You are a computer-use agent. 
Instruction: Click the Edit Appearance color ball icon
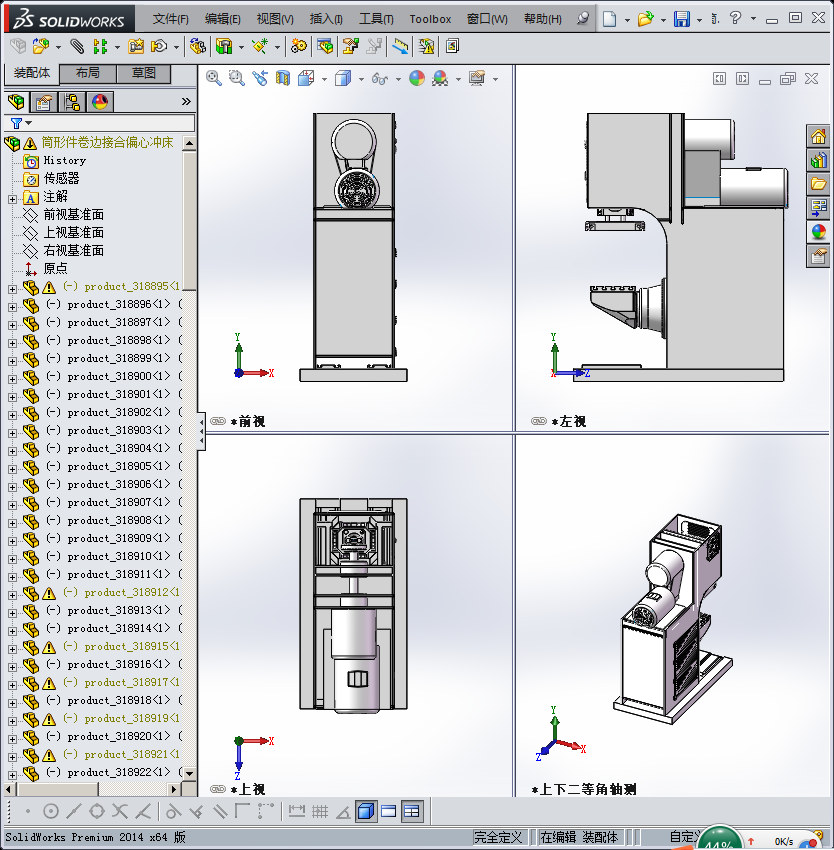(x=417, y=79)
